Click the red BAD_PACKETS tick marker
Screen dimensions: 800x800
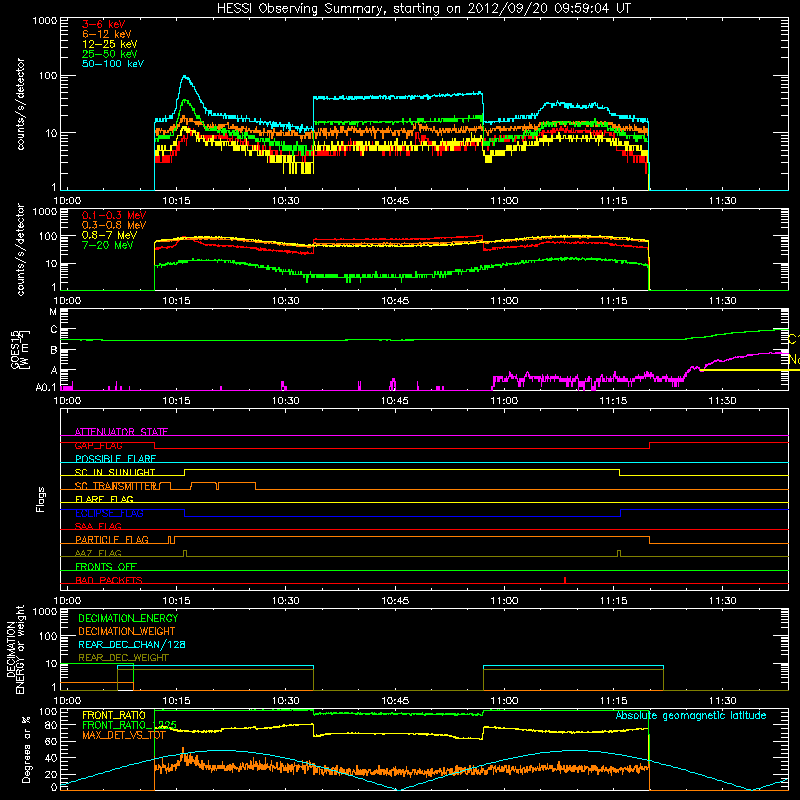(565, 580)
